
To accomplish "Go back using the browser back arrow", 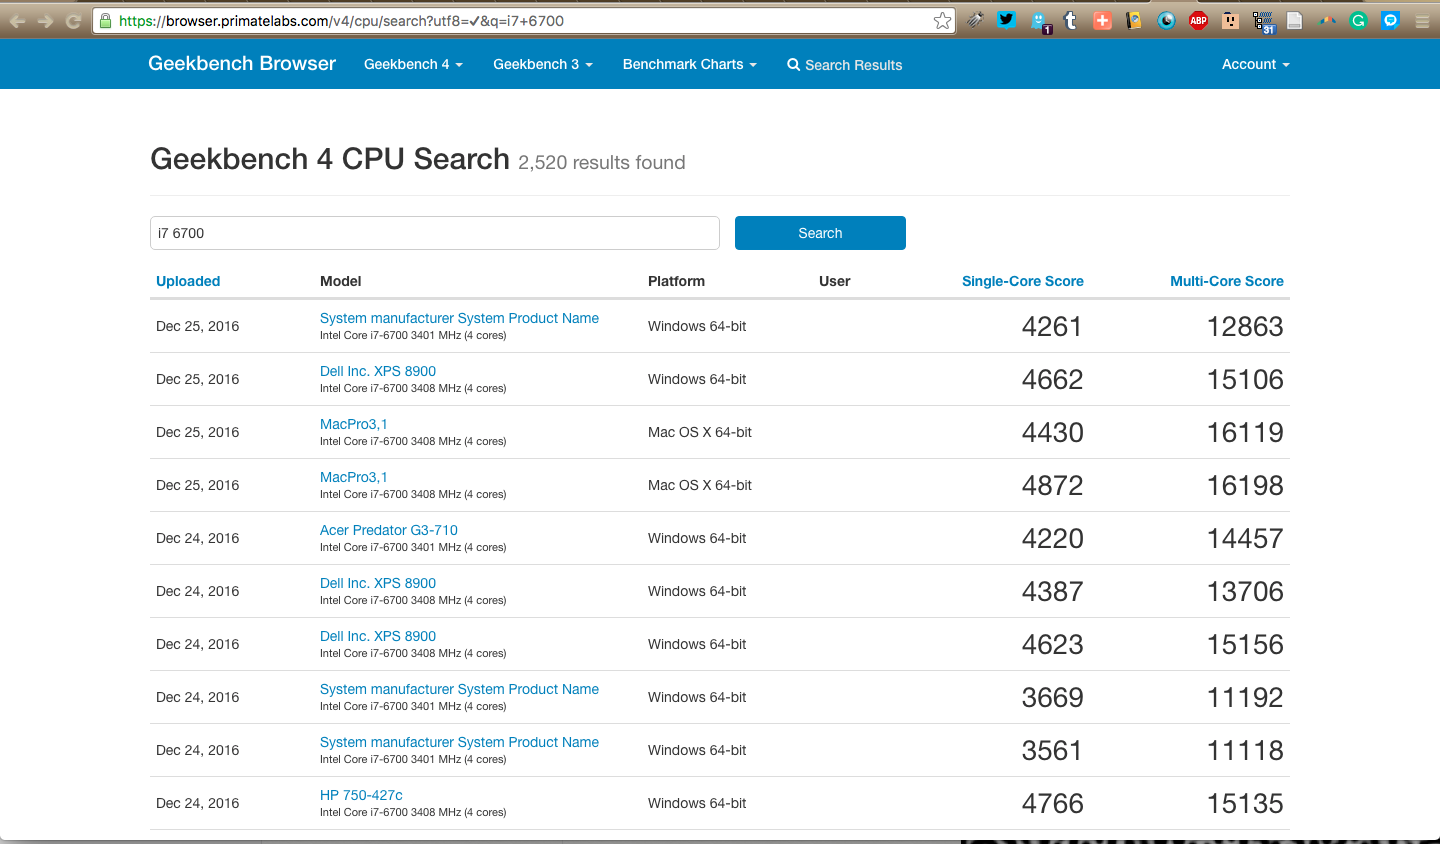I will [17, 21].
